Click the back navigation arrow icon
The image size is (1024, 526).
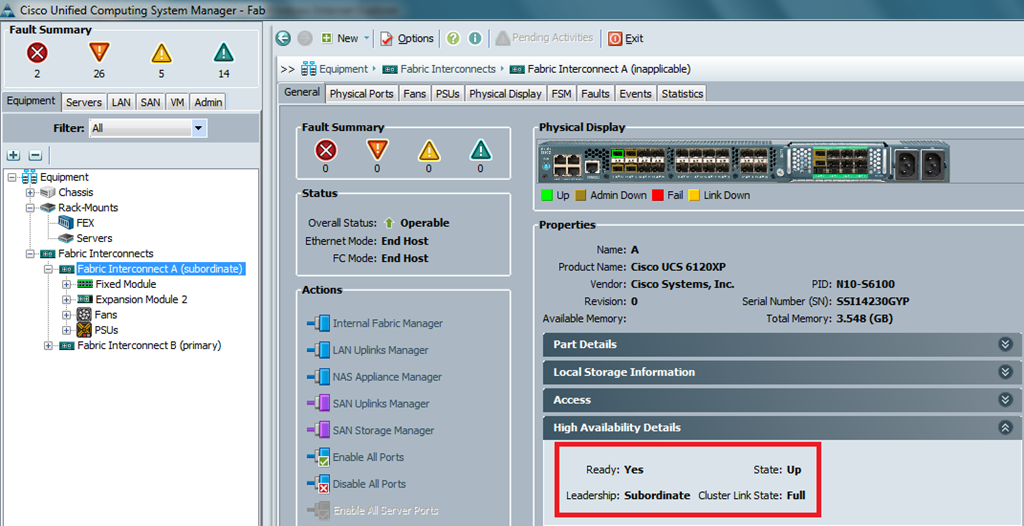[283, 38]
